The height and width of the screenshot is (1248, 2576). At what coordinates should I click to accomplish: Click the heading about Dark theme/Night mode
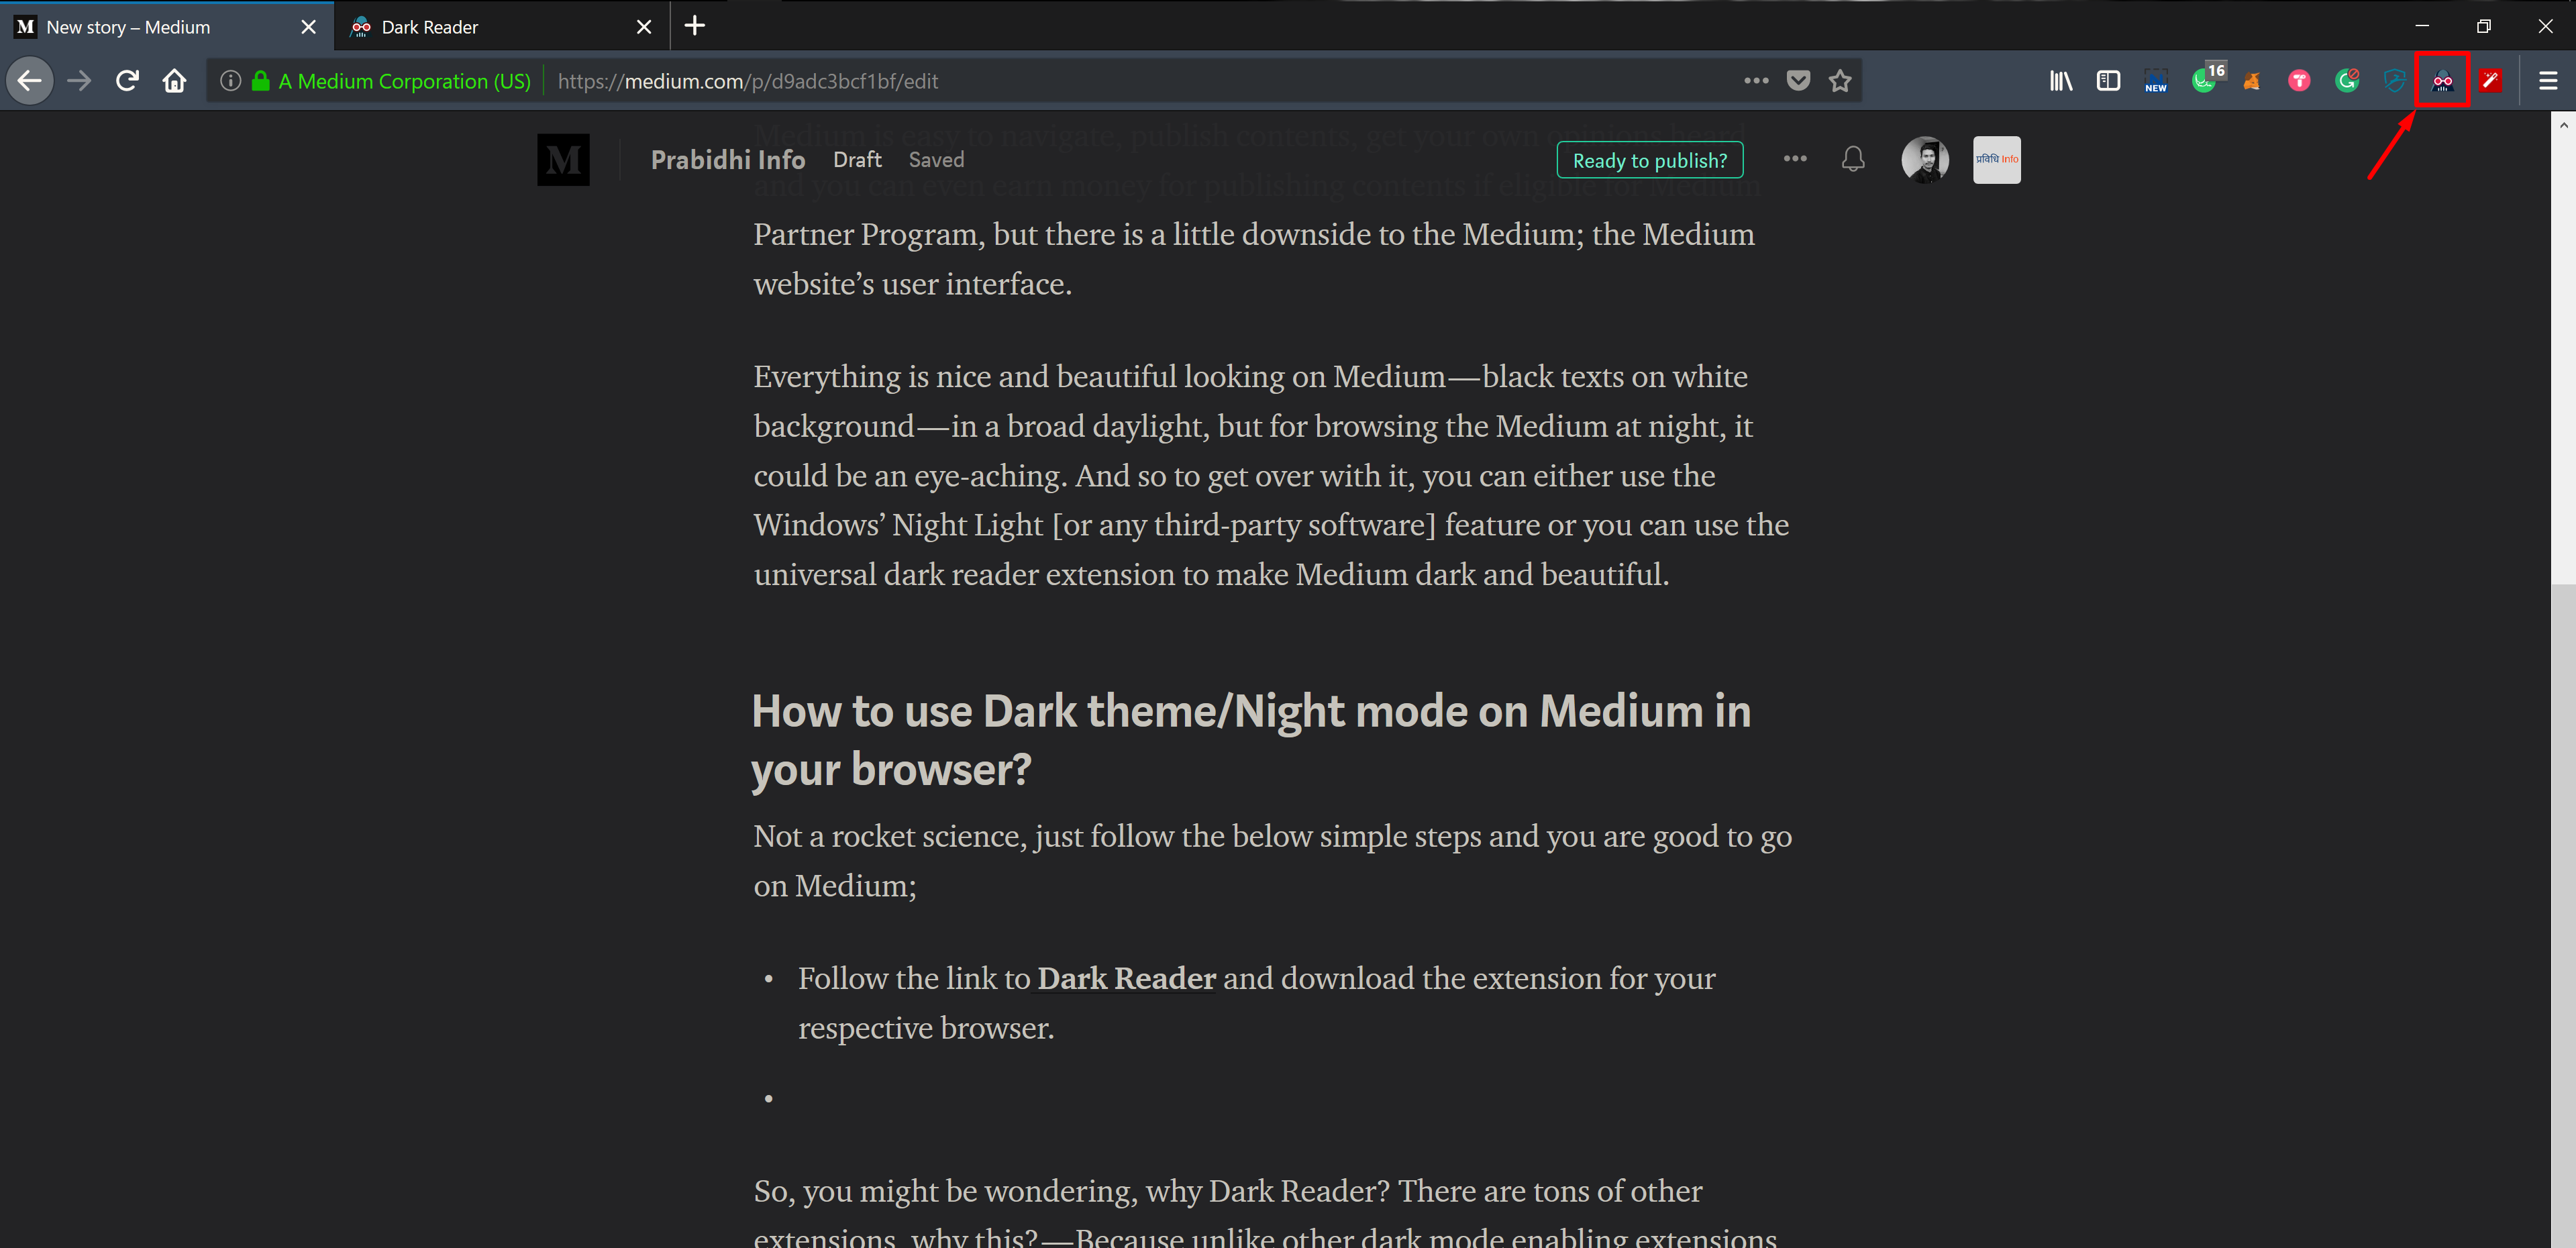(1251, 740)
